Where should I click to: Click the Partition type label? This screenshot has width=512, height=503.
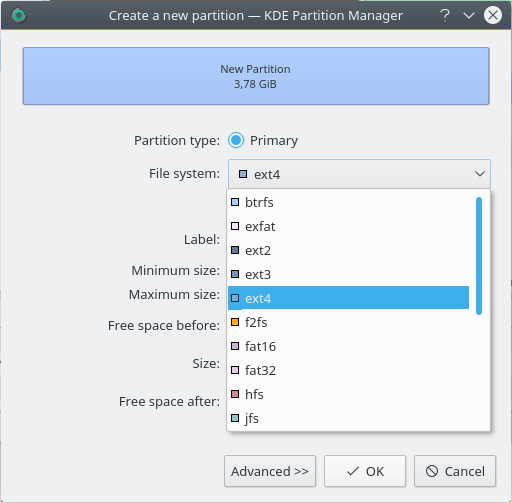177,141
